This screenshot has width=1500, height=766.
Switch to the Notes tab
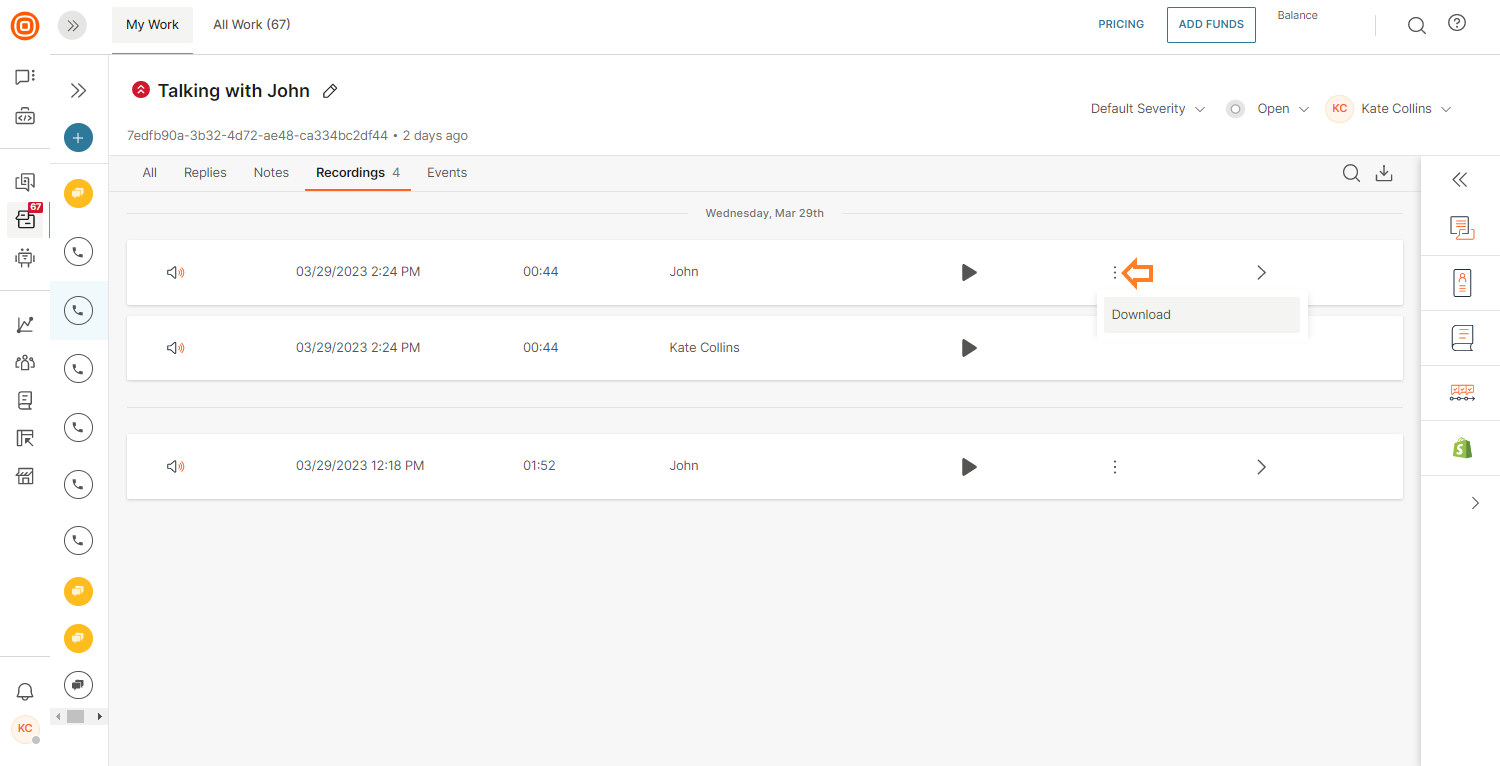coord(271,173)
